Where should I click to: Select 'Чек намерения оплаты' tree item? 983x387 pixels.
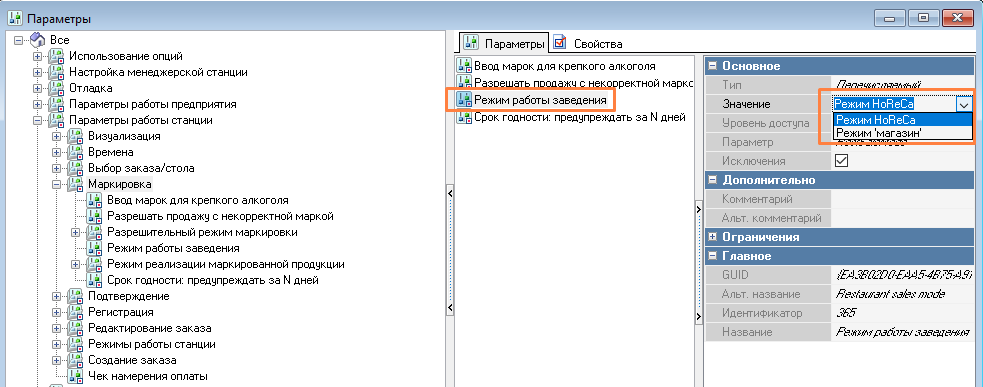point(148,376)
